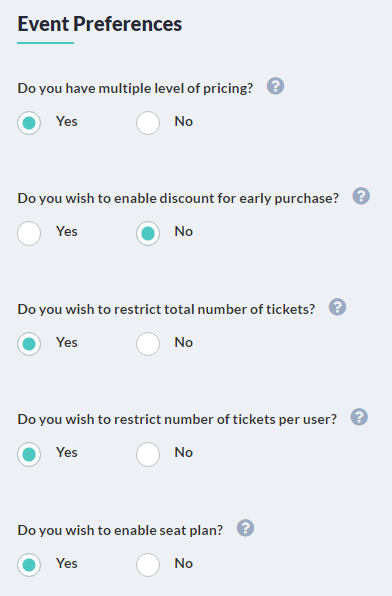Open help for multiple level of pricing
Image resolution: width=392 pixels, height=596 pixels.
(275, 86)
